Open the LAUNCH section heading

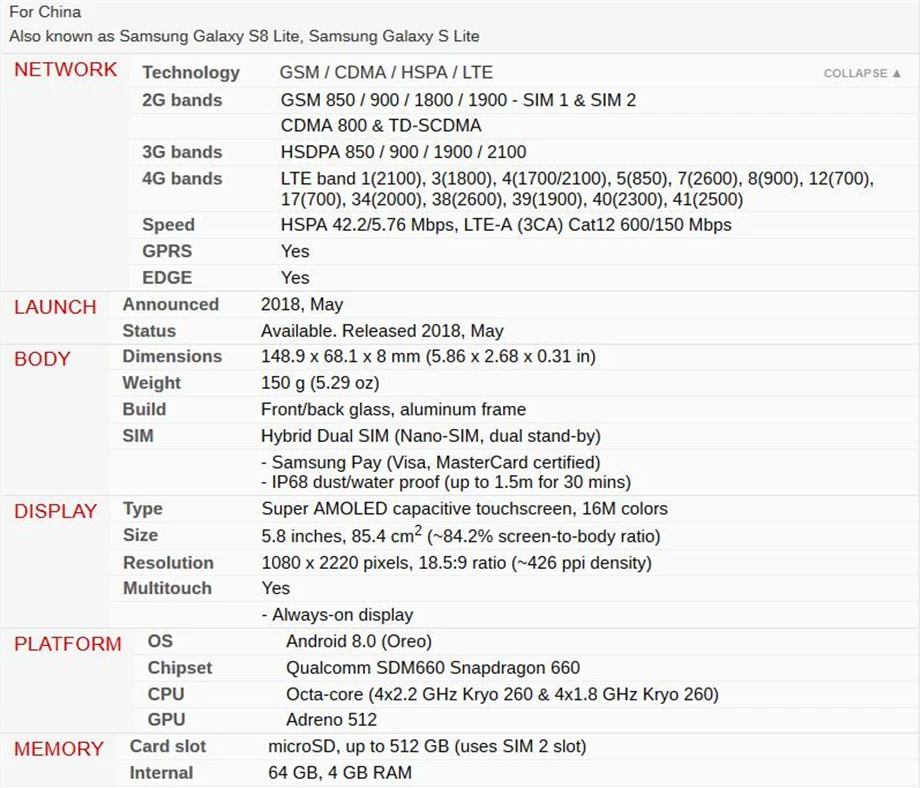coord(55,307)
